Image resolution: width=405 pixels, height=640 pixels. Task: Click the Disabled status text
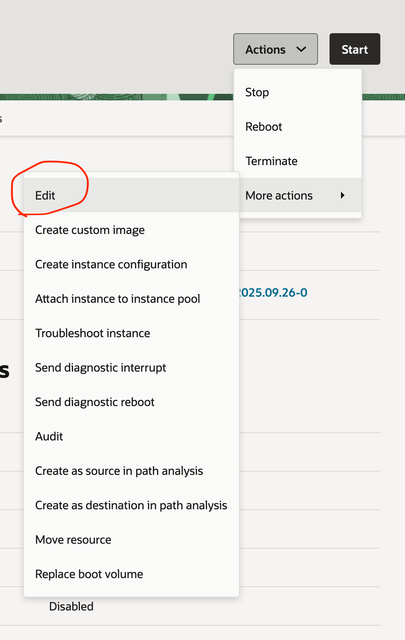click(71, 607)
